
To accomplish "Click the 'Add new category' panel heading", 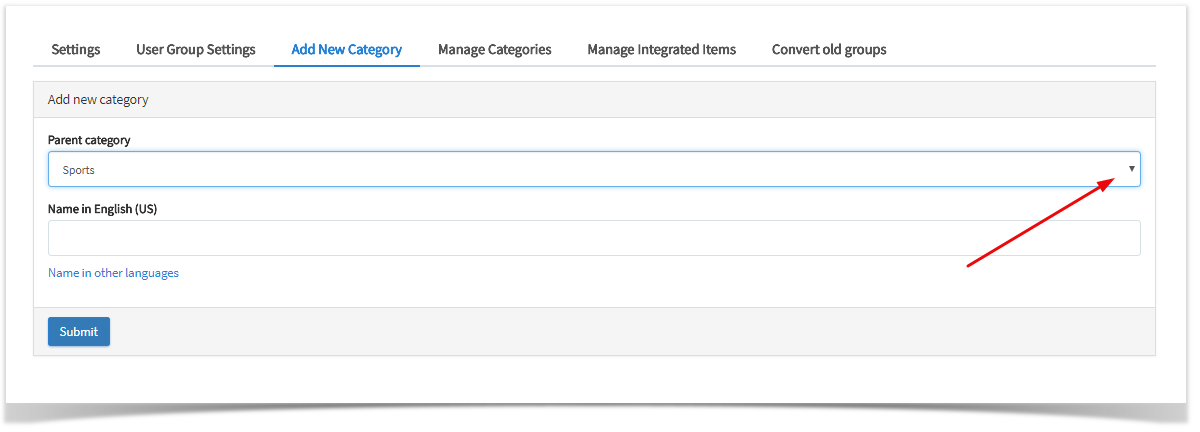I will 98,100.
